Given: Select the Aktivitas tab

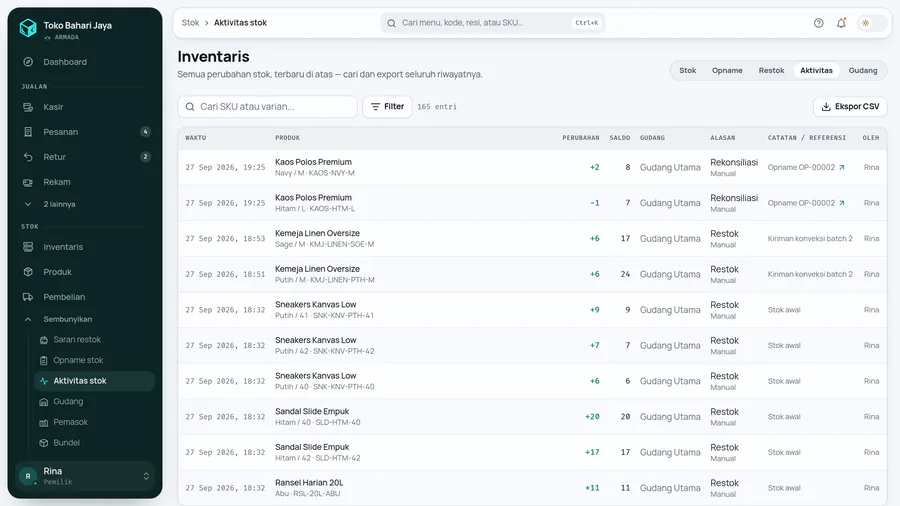Looking at the screenshot, I should tap(816, 71).
